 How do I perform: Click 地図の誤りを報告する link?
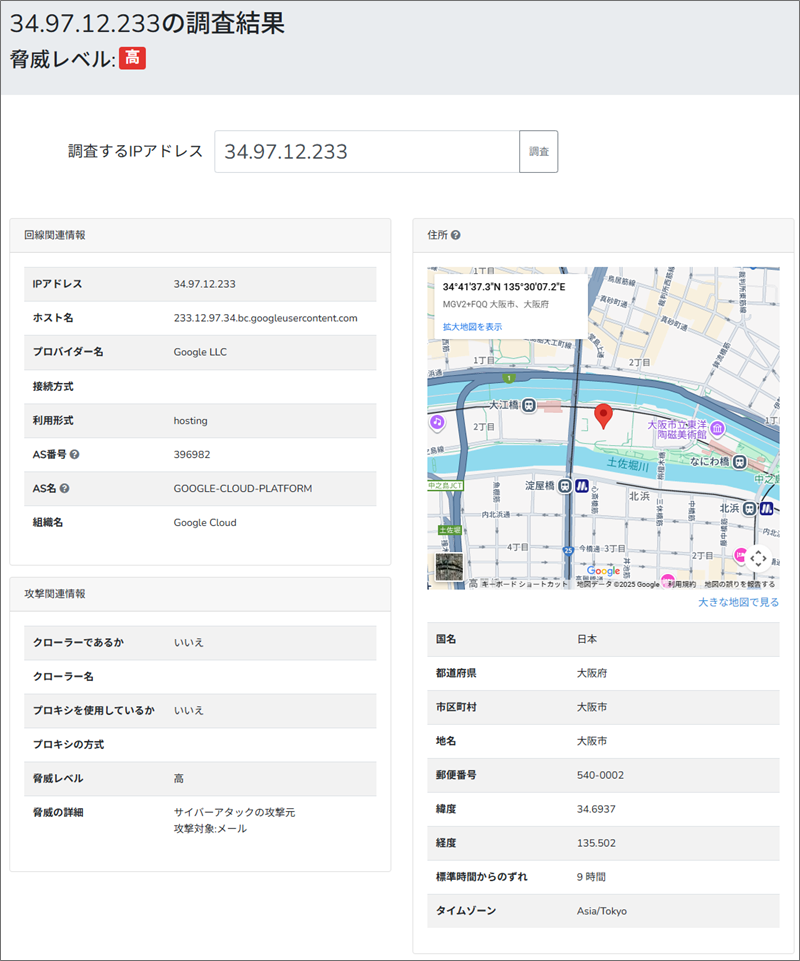point(741,584)
